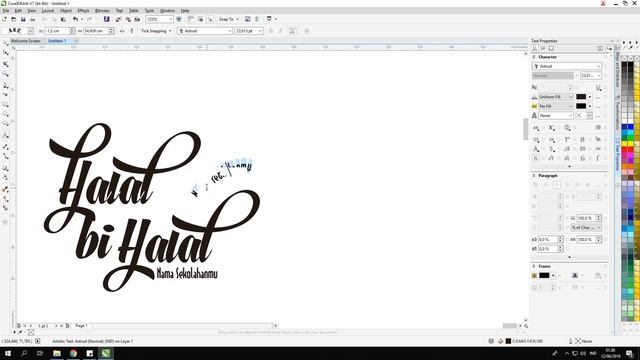Toggle center alignment in Paragraph section
Image resolution: width=640 pixels, height=360 pixels.
pos(557,185)
